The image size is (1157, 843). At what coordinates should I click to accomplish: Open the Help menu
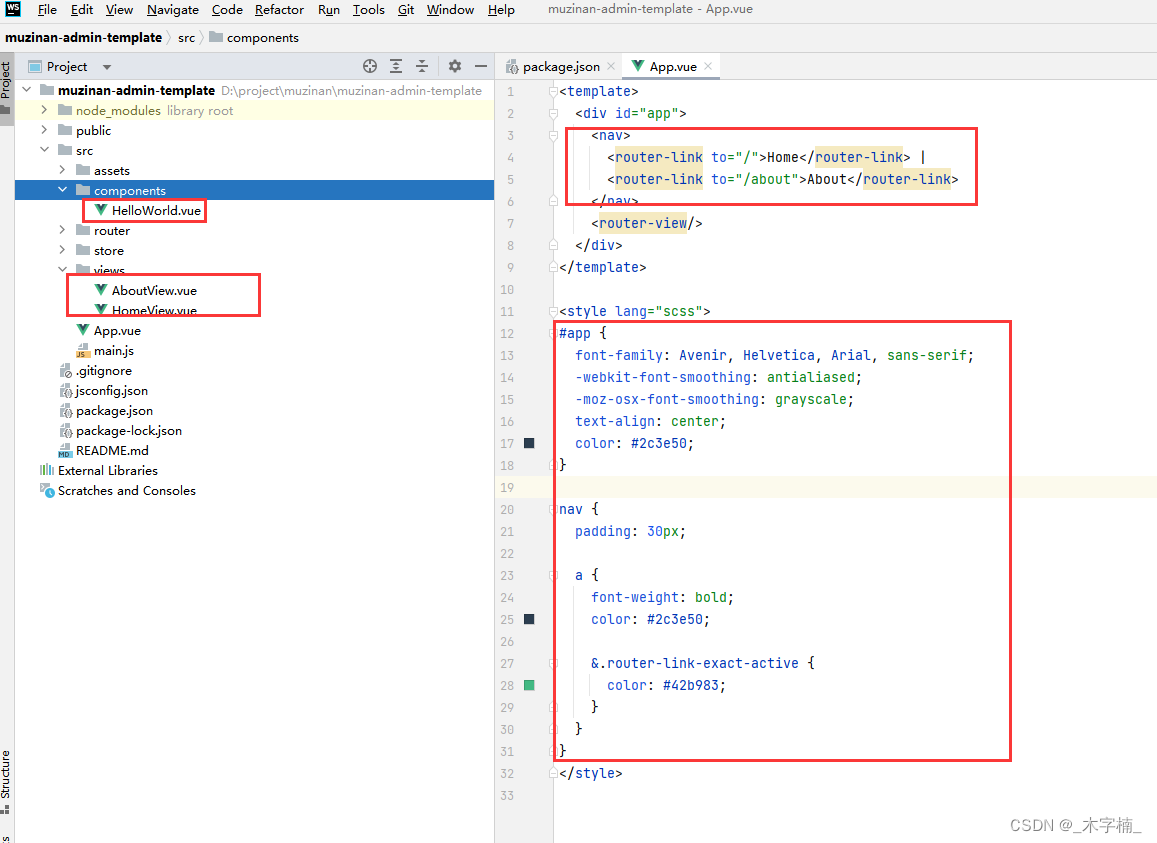pos(501,10)
